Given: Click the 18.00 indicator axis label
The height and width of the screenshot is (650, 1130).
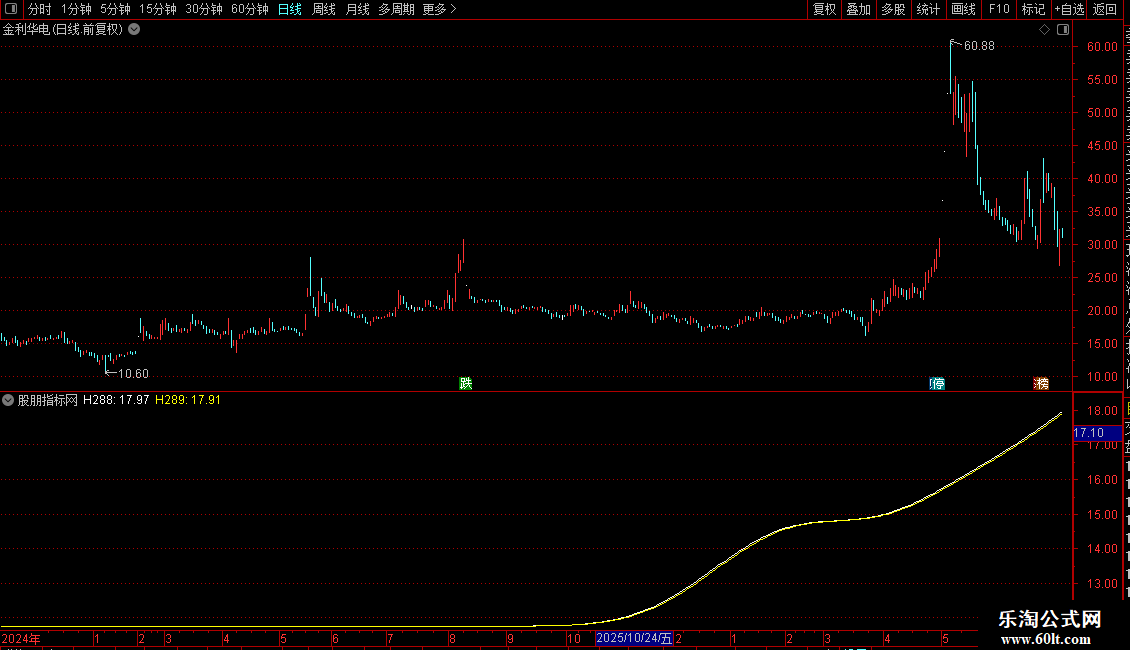Looking at the screenshot, I should point(1102,411).
